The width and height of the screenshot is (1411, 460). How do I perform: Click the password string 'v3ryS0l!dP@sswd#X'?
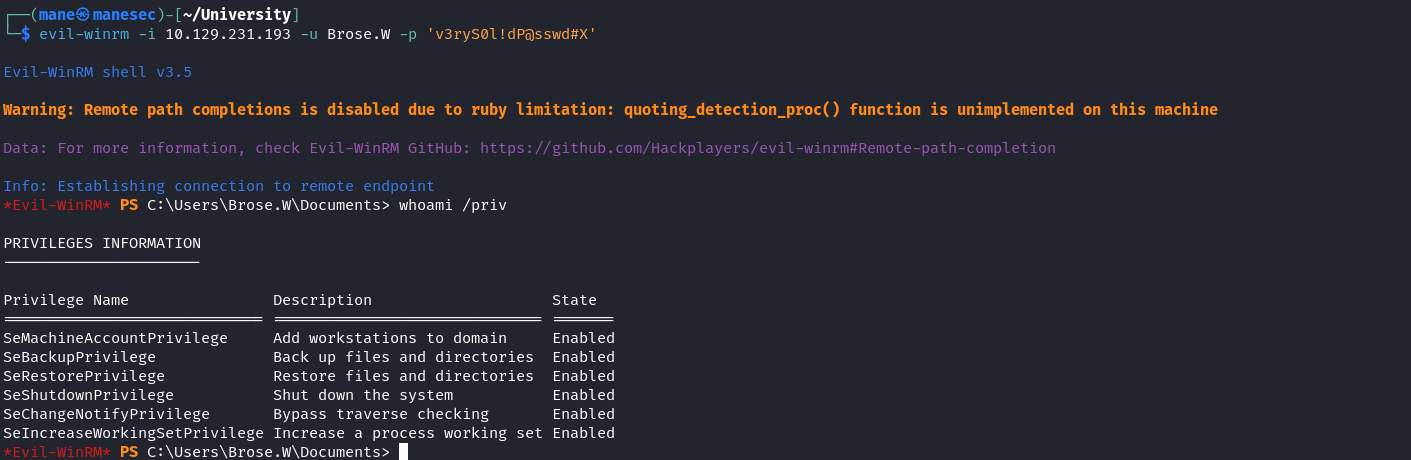click(x=511, y=34)
